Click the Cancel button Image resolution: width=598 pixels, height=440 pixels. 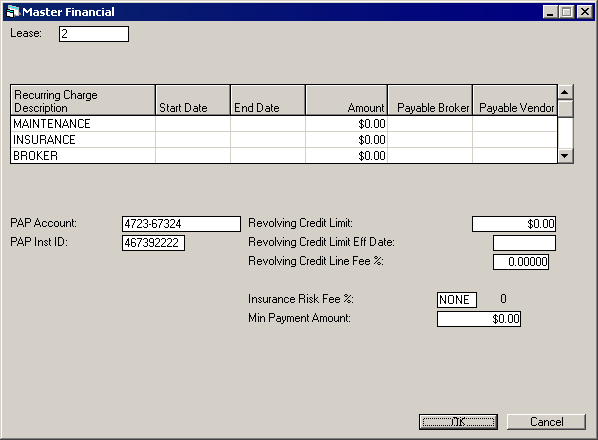tap(546, 422)
